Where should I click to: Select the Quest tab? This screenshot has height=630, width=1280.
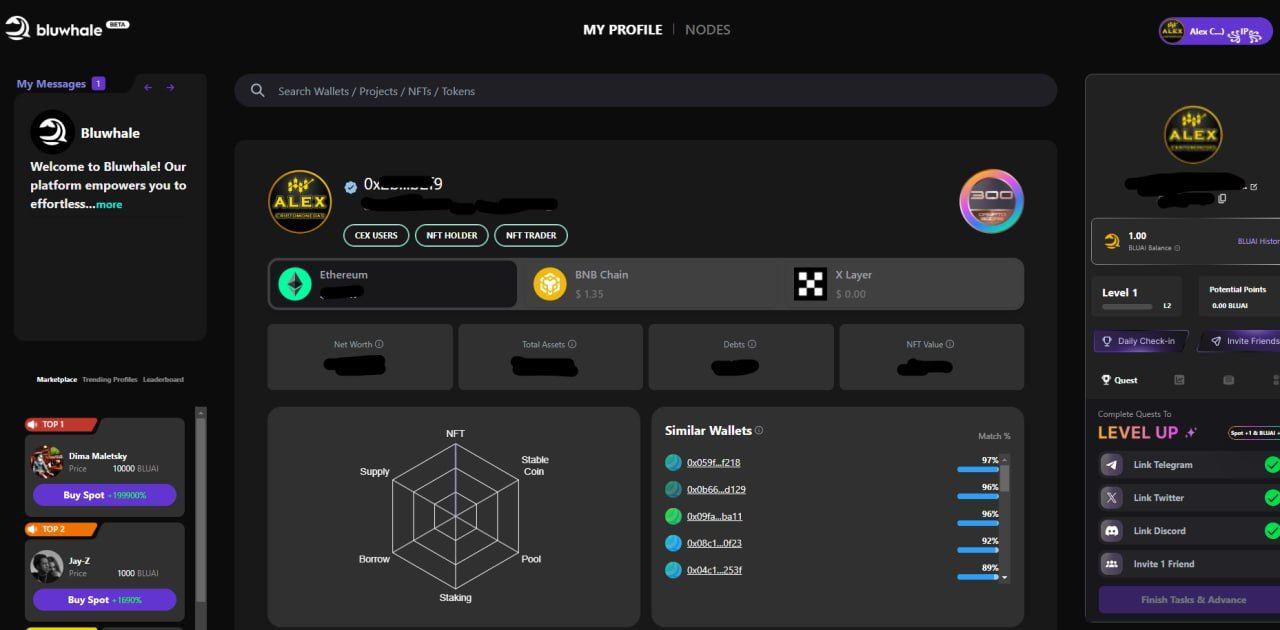point(1119,380)
